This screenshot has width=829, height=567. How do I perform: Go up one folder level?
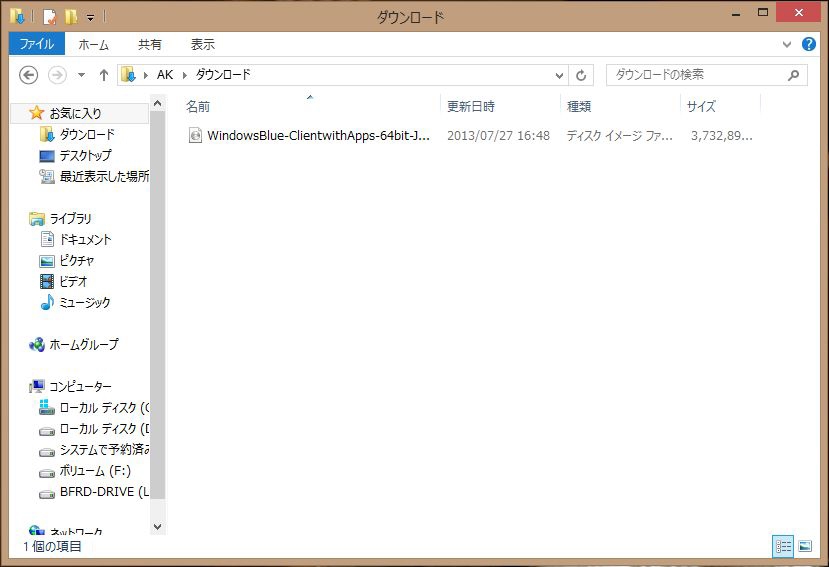pos(104,75)
